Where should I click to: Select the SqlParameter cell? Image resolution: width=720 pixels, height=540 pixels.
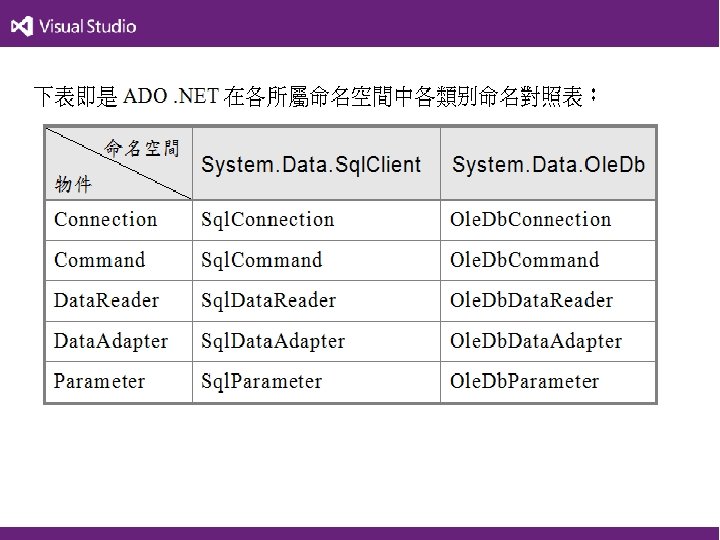261,381
